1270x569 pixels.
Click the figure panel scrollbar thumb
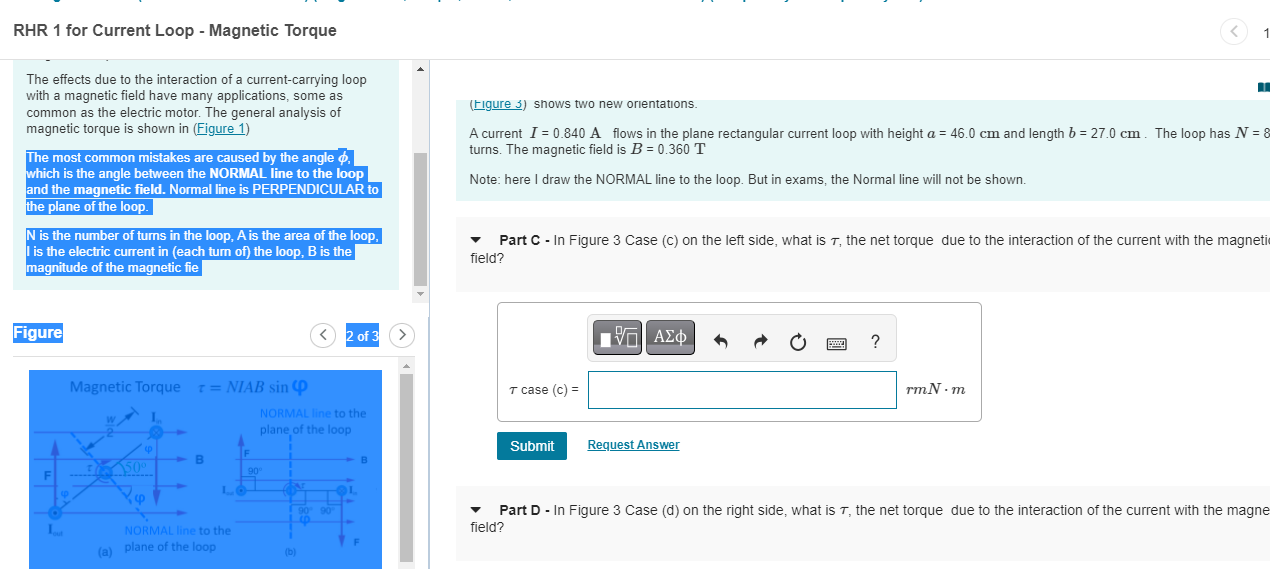click(406, 468)
